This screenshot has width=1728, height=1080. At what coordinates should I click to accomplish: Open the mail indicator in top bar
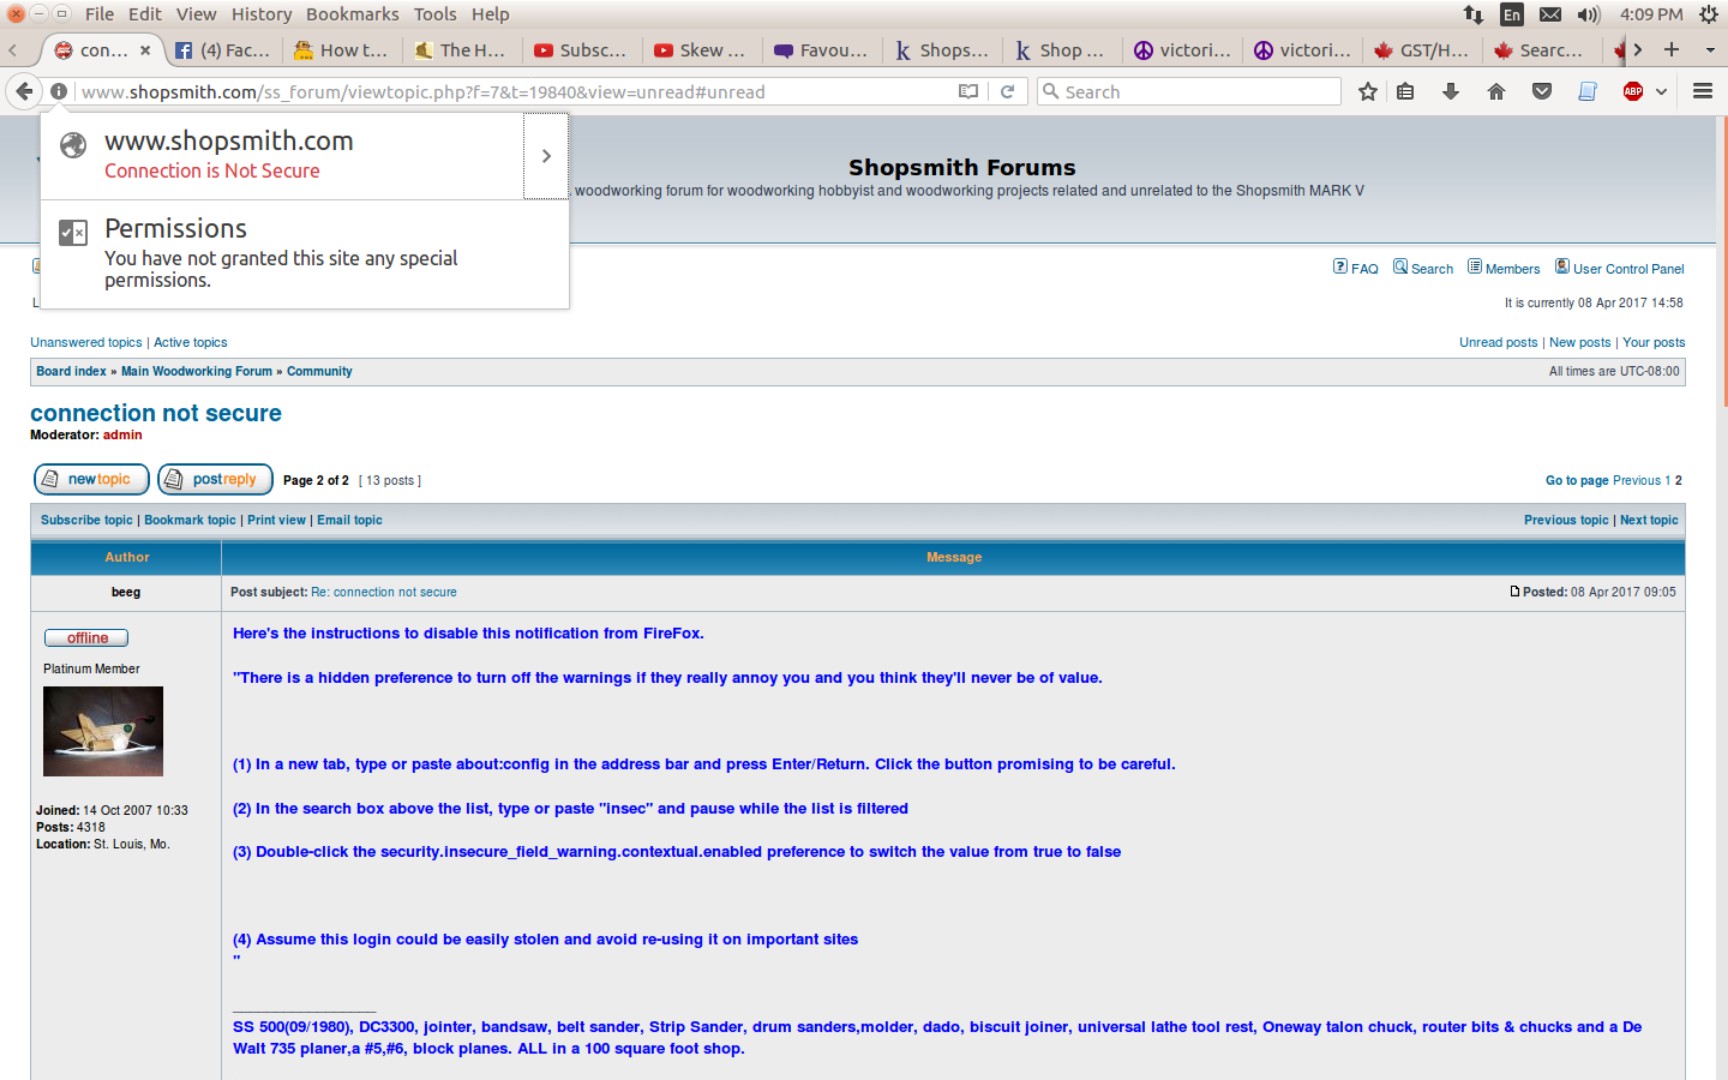tap(1550, 14)
